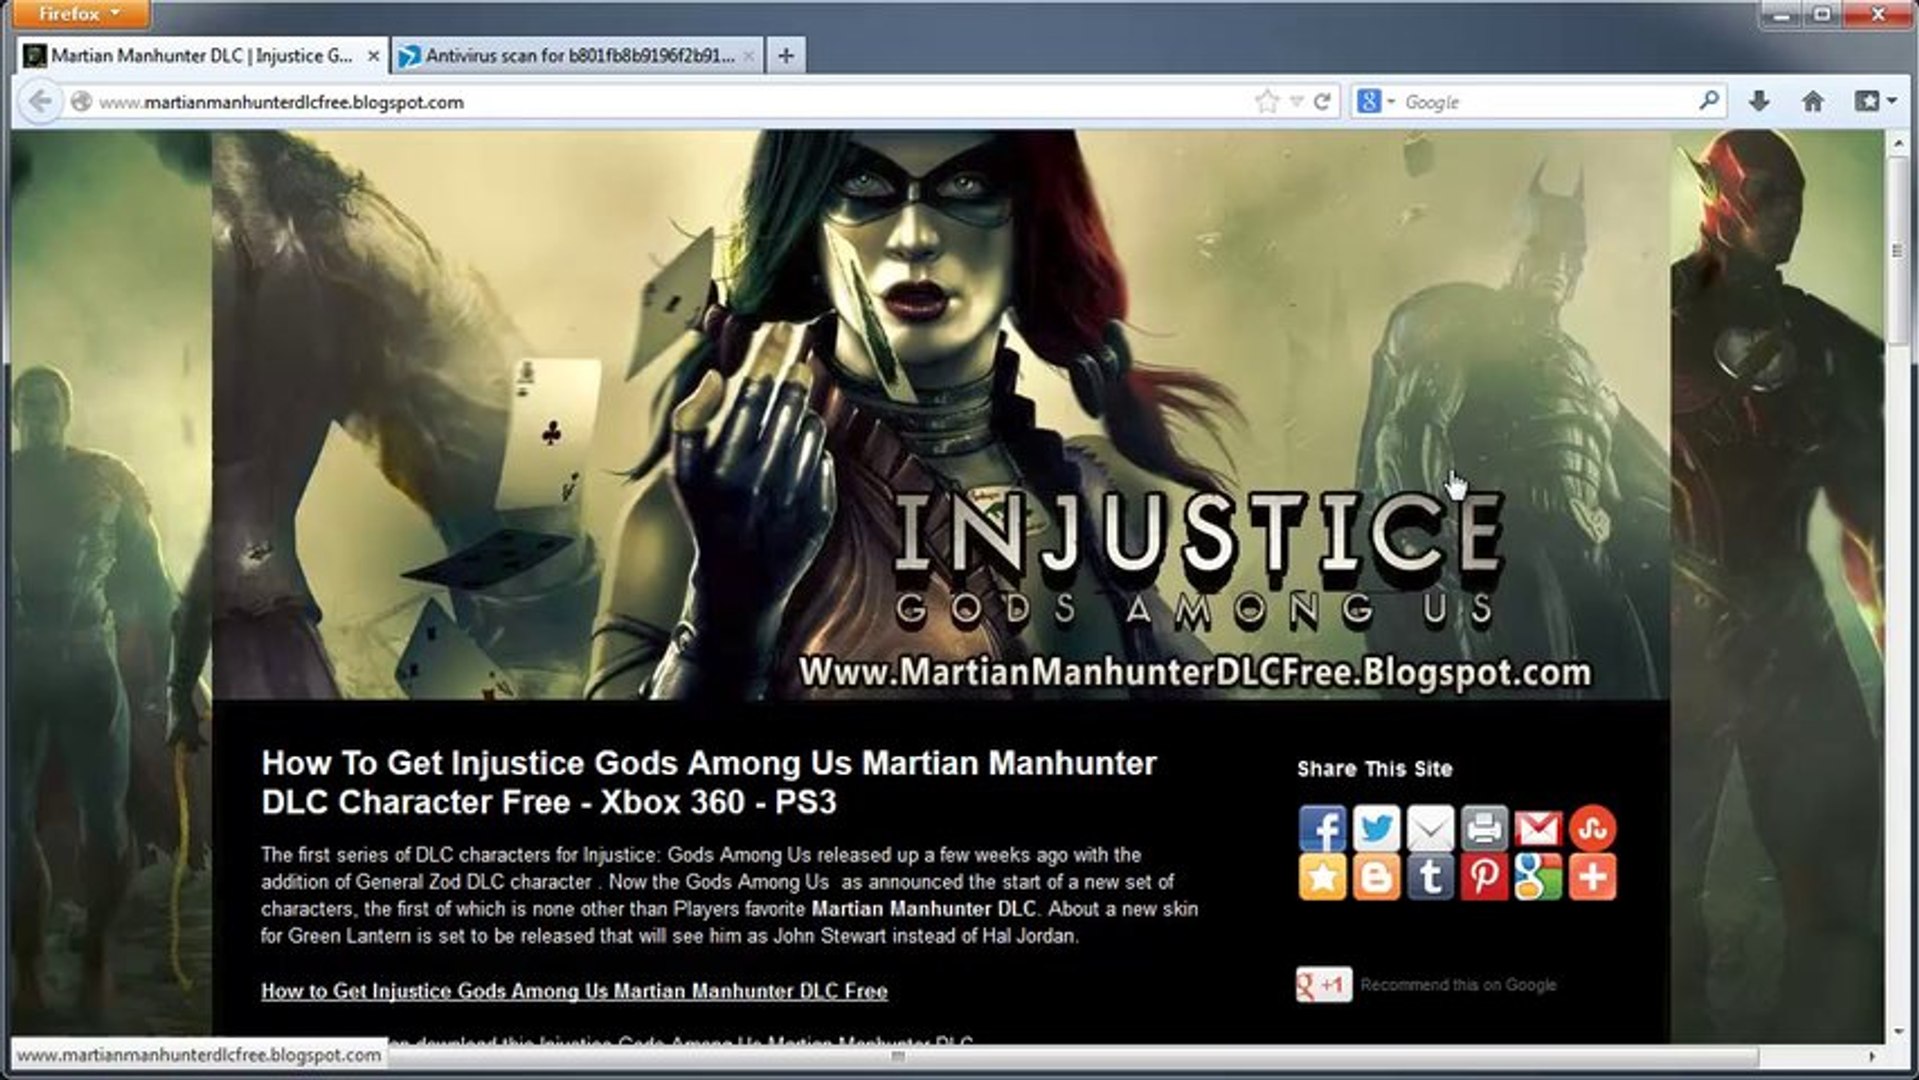The height and width of the screenshot is (1080, 1919).
Task: Open more share options plus icon
Action: point(1592,877)
